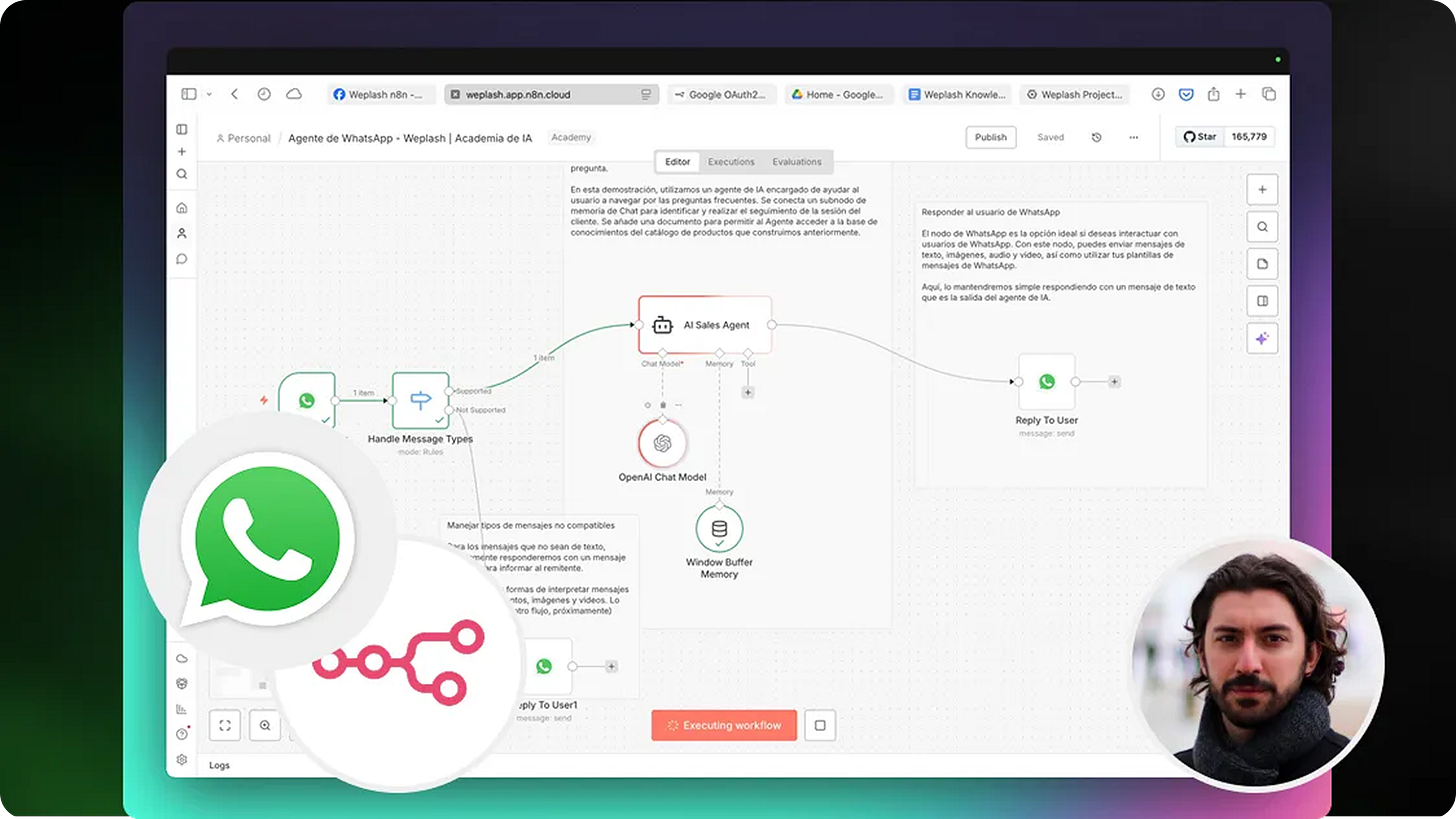This screenshot has width=1456, height=819.
Task: Open the Weplash Knowledge doc browser tab
Action: [x=957, y=94]
